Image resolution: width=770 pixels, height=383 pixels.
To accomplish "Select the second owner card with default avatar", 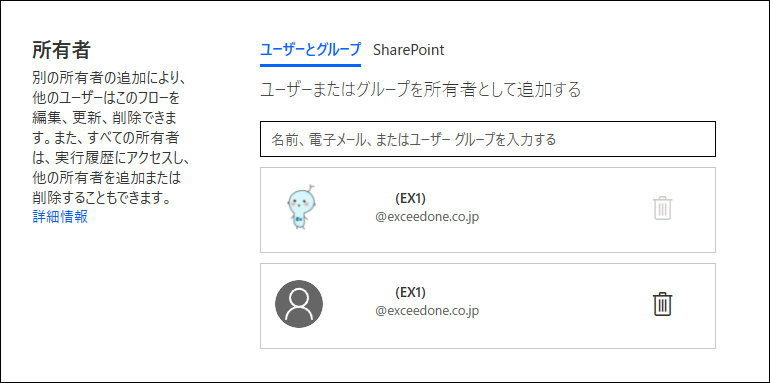I will 488,306.
